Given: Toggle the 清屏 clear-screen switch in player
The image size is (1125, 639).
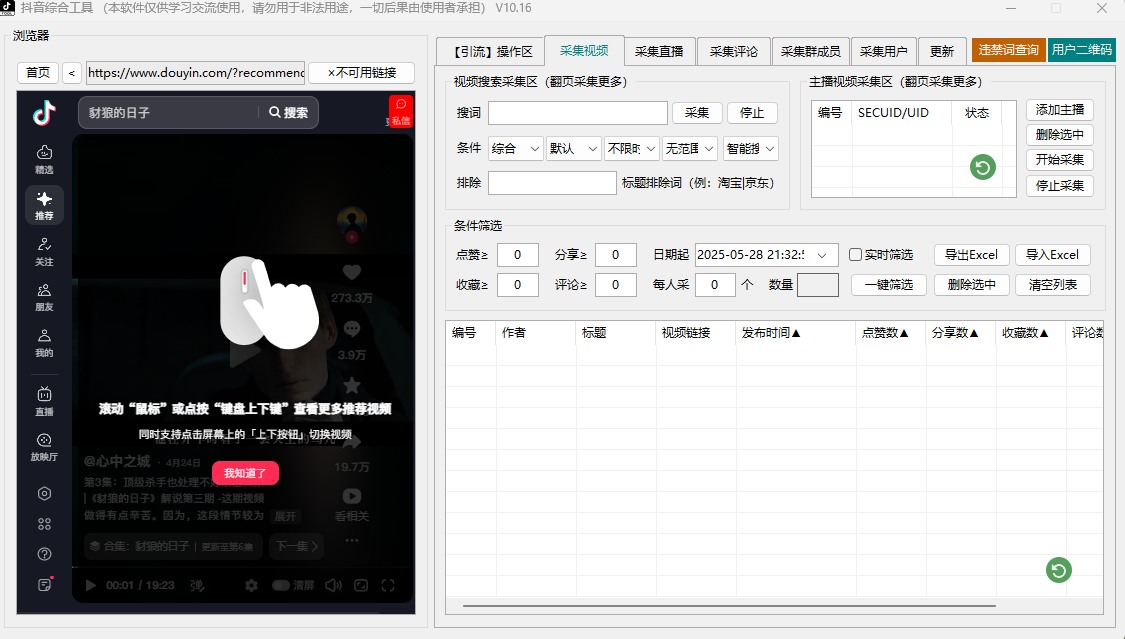Looking at the screenshot, I should tap(281, 585).
